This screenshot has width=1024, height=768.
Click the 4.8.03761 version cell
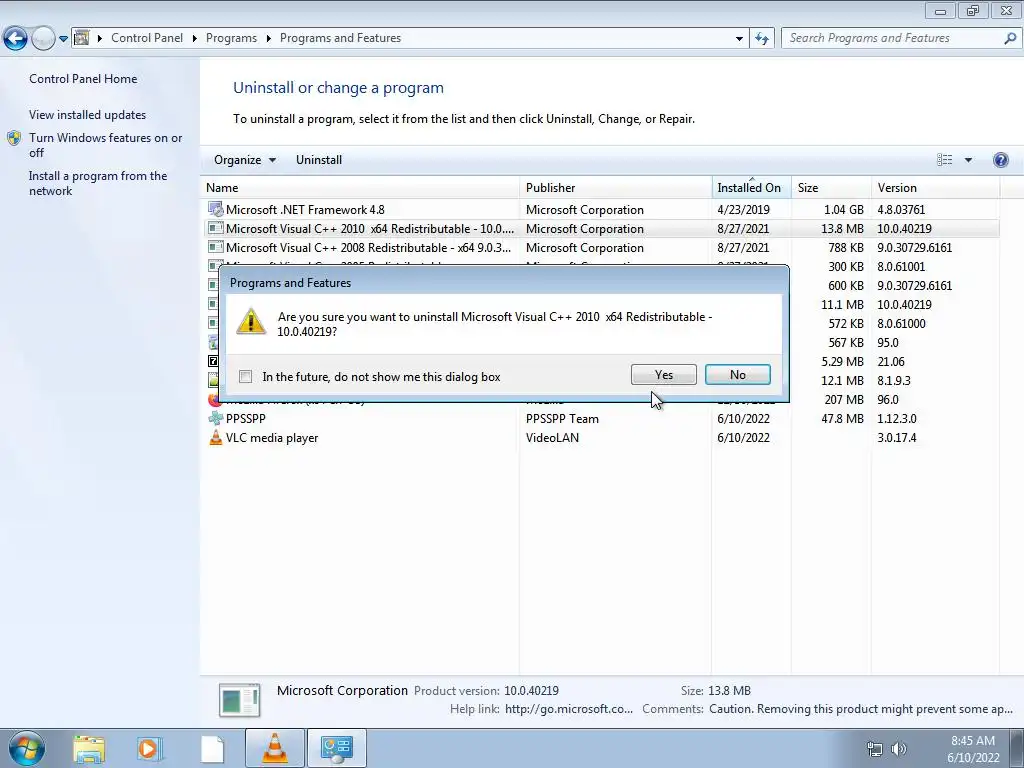[x=901, y=210]
